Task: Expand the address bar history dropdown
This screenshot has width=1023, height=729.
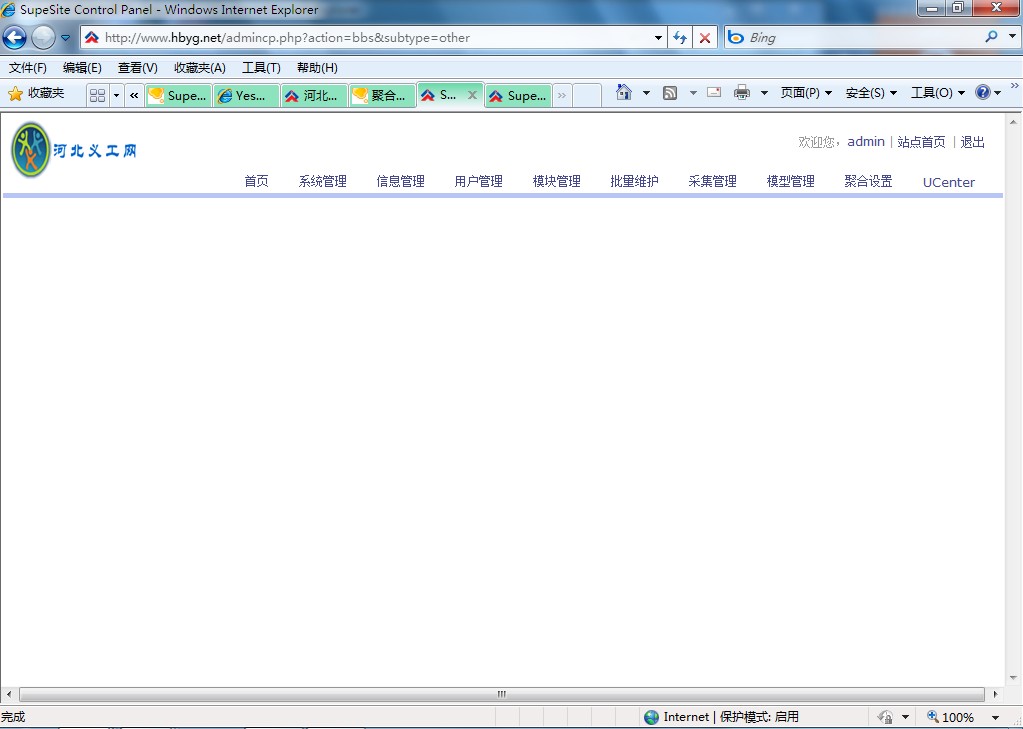Action: click(x=658, y=38)
